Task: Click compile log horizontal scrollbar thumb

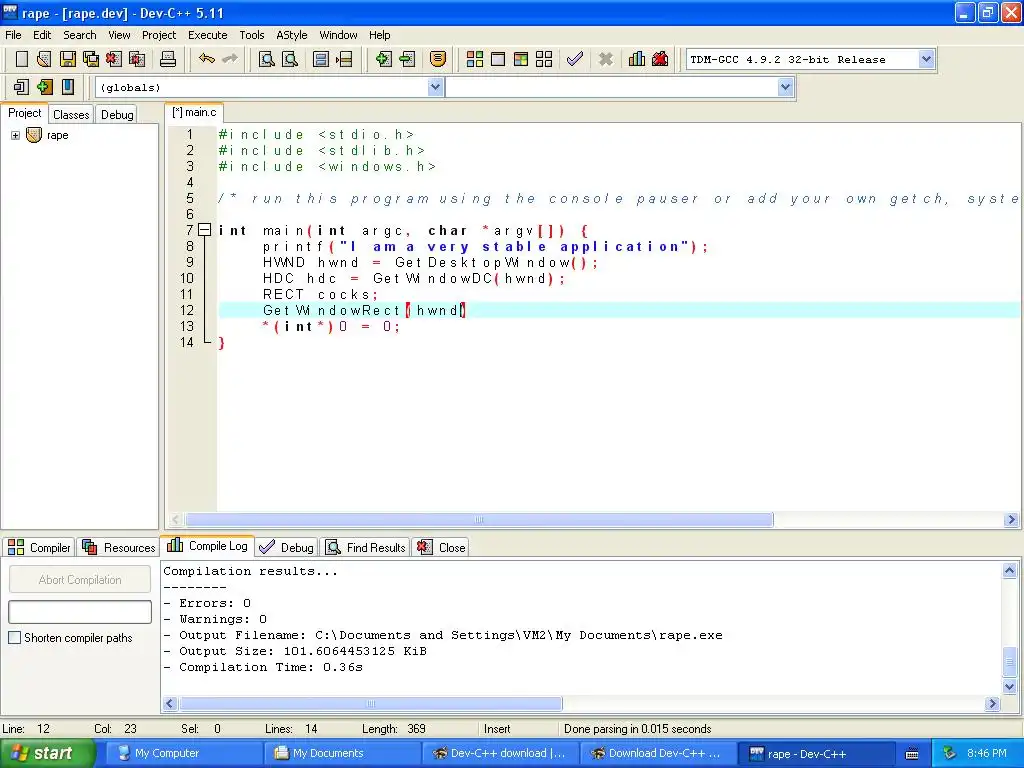Action: click(371, 703)
